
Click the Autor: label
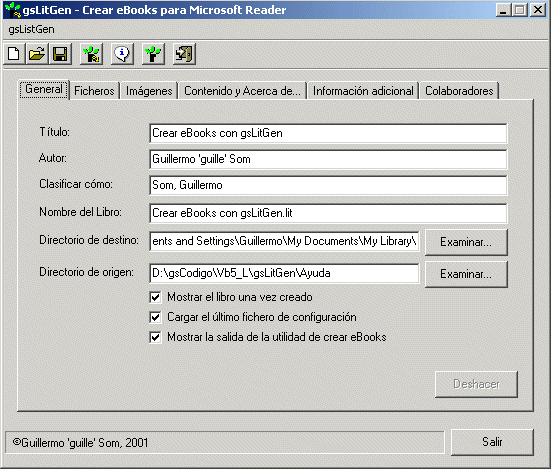point(53,158)
